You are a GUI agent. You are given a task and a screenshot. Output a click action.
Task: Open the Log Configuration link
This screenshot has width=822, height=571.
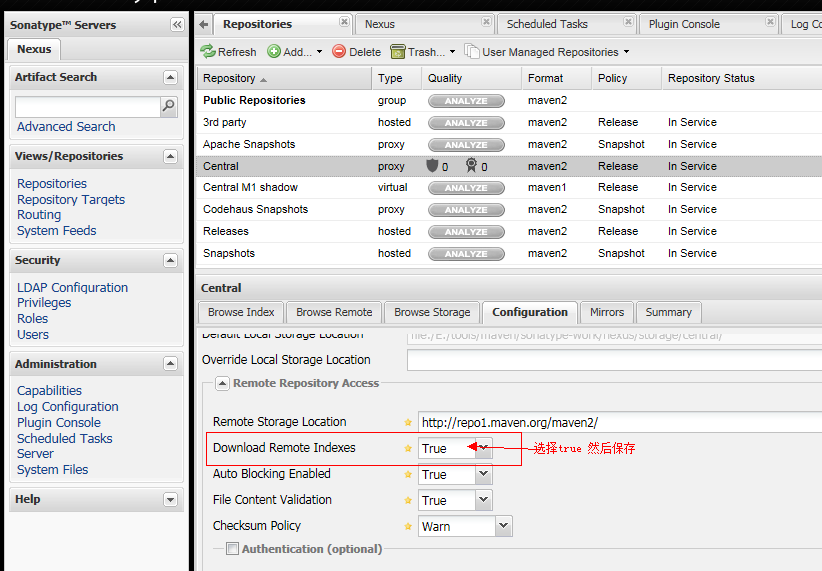coord(68,406)
